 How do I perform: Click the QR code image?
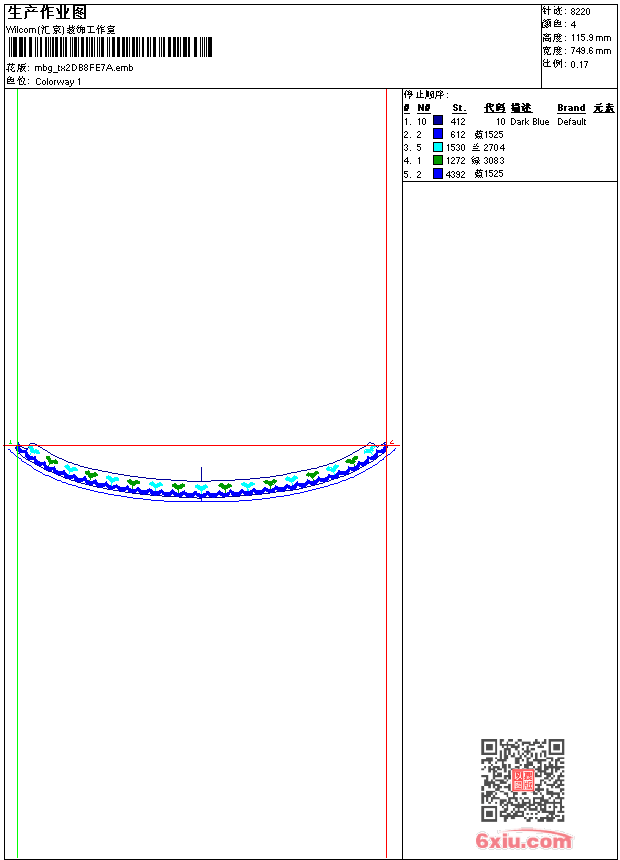tap(523, 780)
